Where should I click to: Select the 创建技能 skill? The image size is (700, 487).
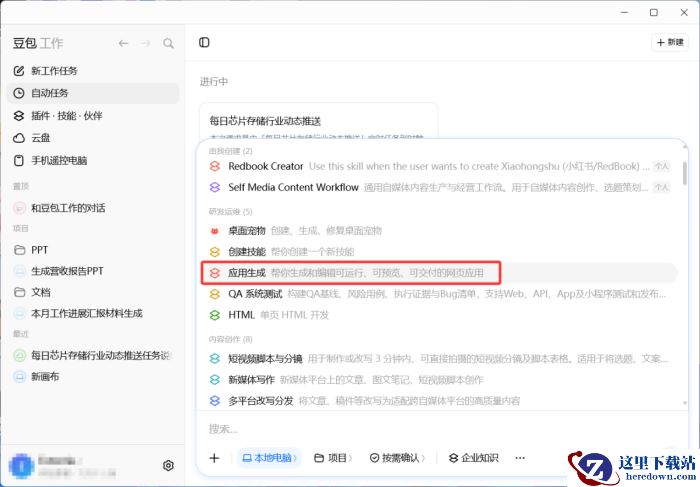(439, 252)
